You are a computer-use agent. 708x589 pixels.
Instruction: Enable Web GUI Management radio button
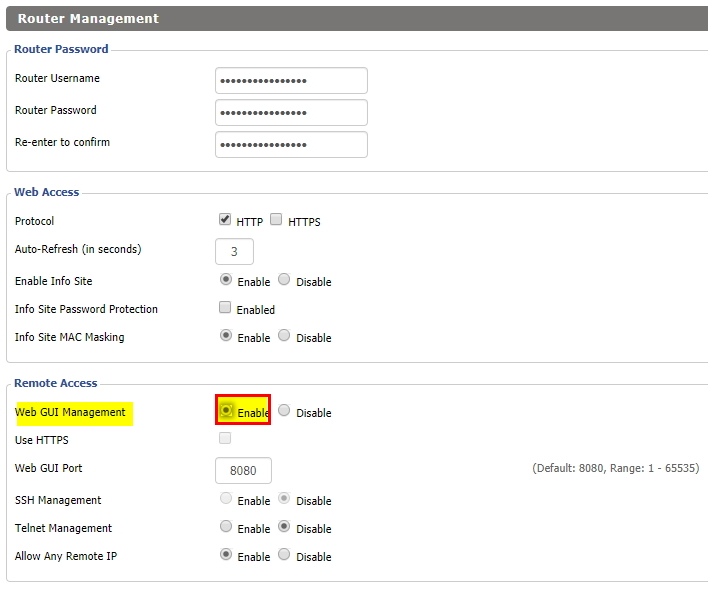[x=226, y=411]
